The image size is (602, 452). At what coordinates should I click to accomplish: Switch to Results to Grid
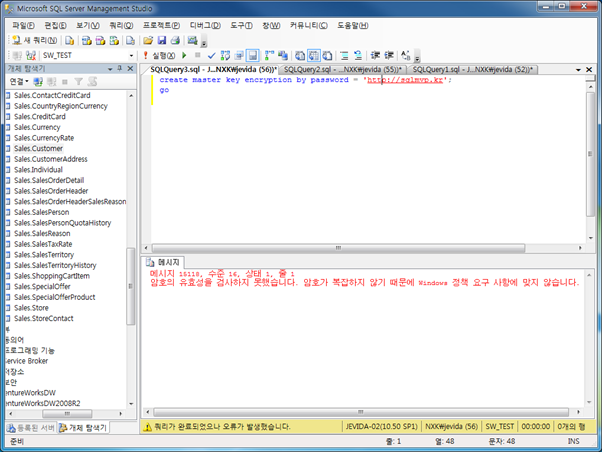click(x=314, y=56)
